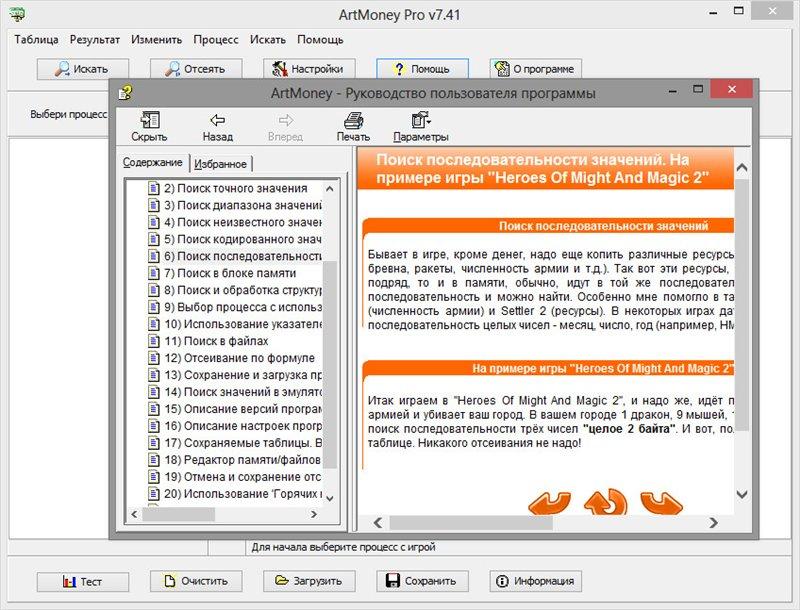Click the Помощь help button
This screenshot has width=800, height=610.
pos(422,69)
